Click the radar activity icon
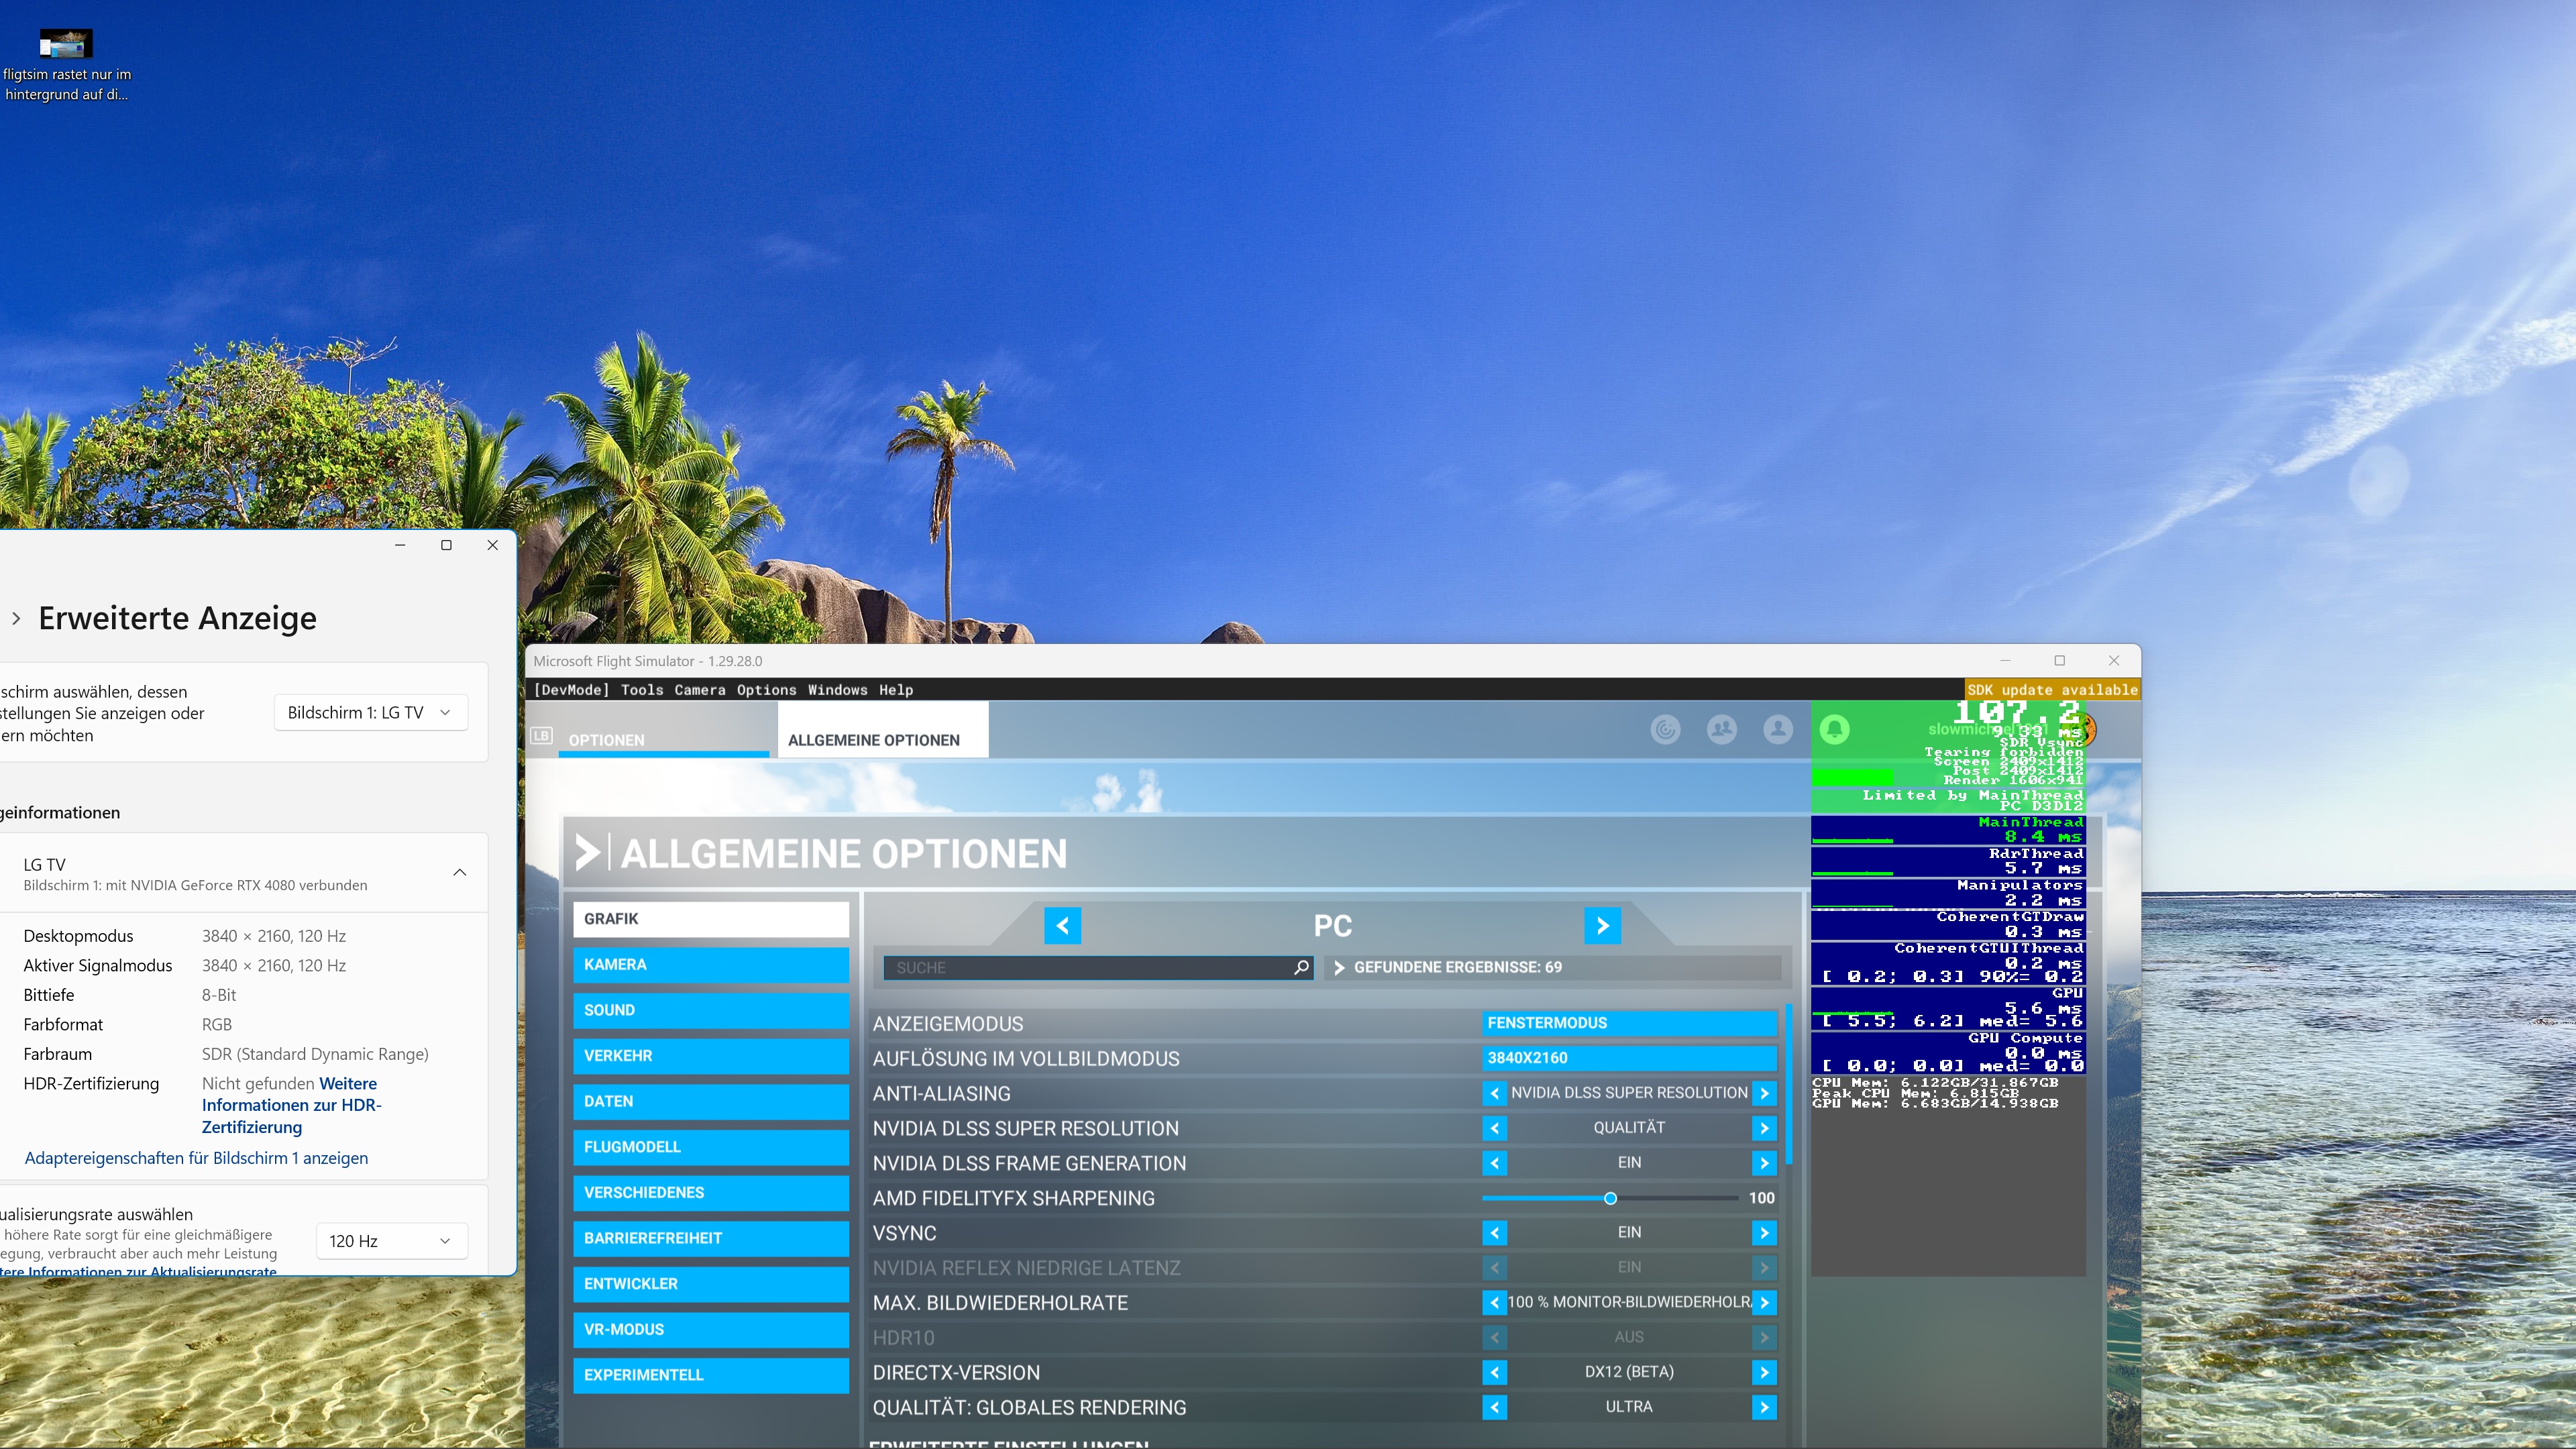This screenshot has width=2576, height=1449. click(x=1665, y=729)
